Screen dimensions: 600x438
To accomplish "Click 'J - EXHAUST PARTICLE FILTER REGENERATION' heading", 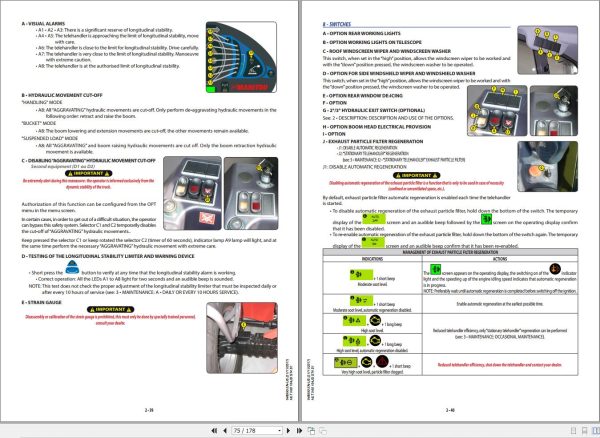I will pyautogui.click(x=373, y=142).
